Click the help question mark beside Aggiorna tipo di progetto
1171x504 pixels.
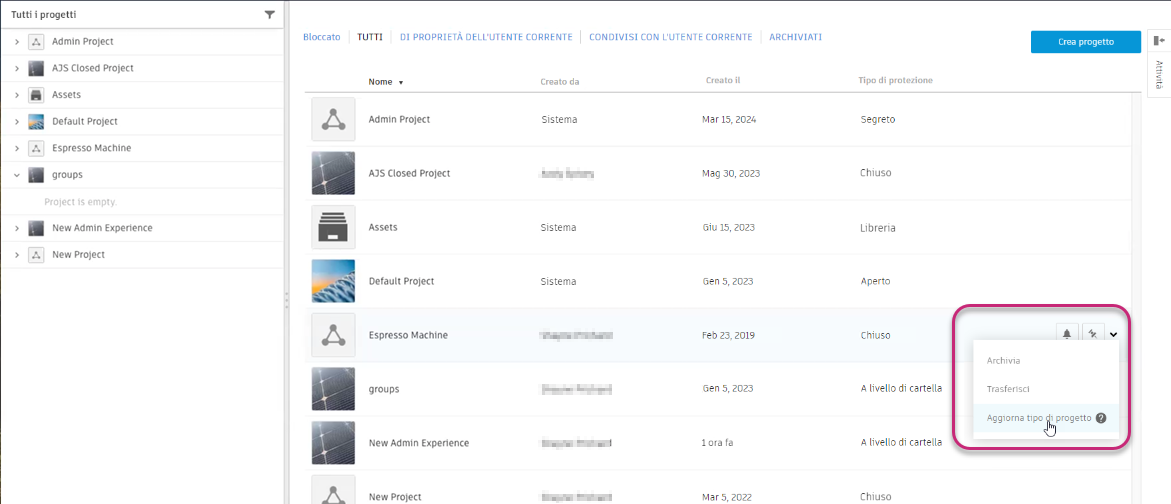(1100, 418)
